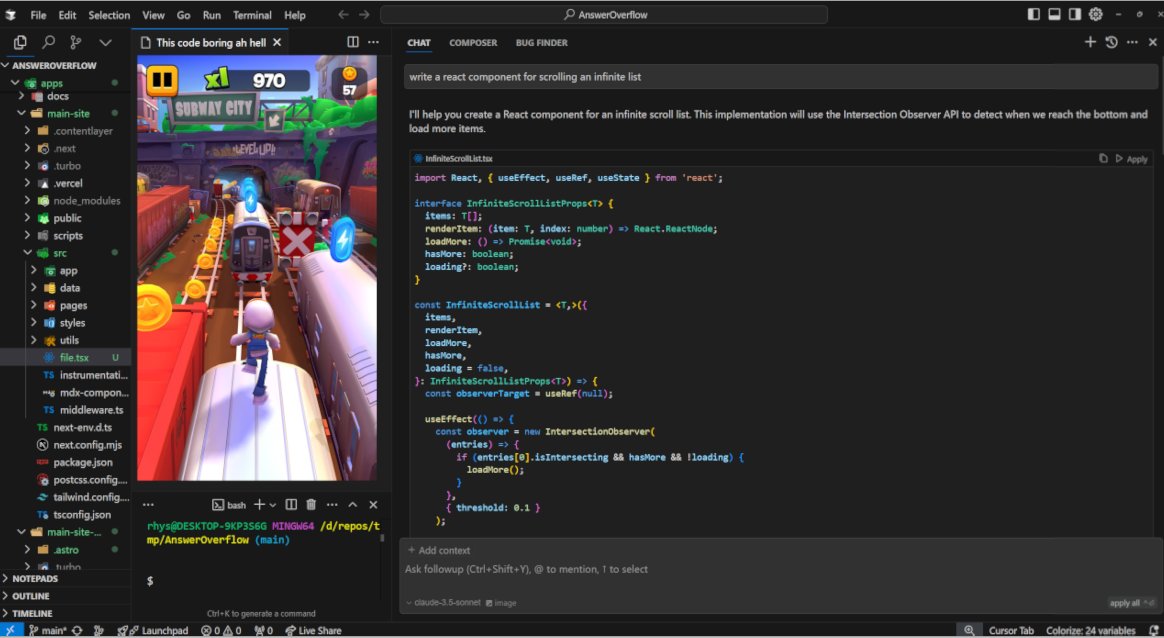Open Cursor settings gear icon
This screenshot has height=638, width=1164.
1096,14
